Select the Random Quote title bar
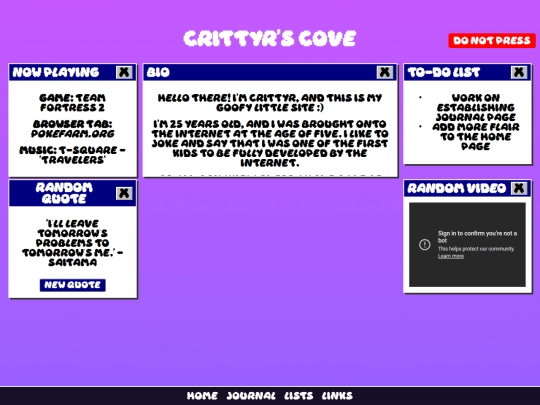 tap(73, 193)
